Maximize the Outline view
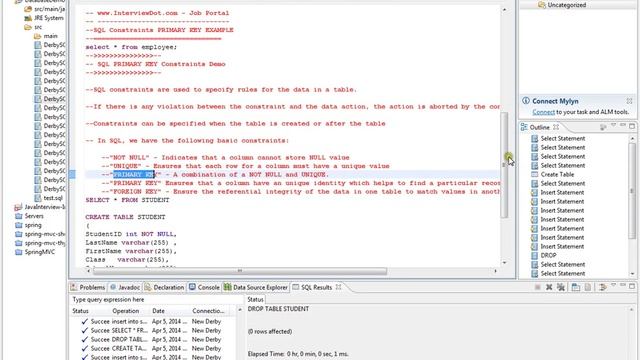 [632, 126]
